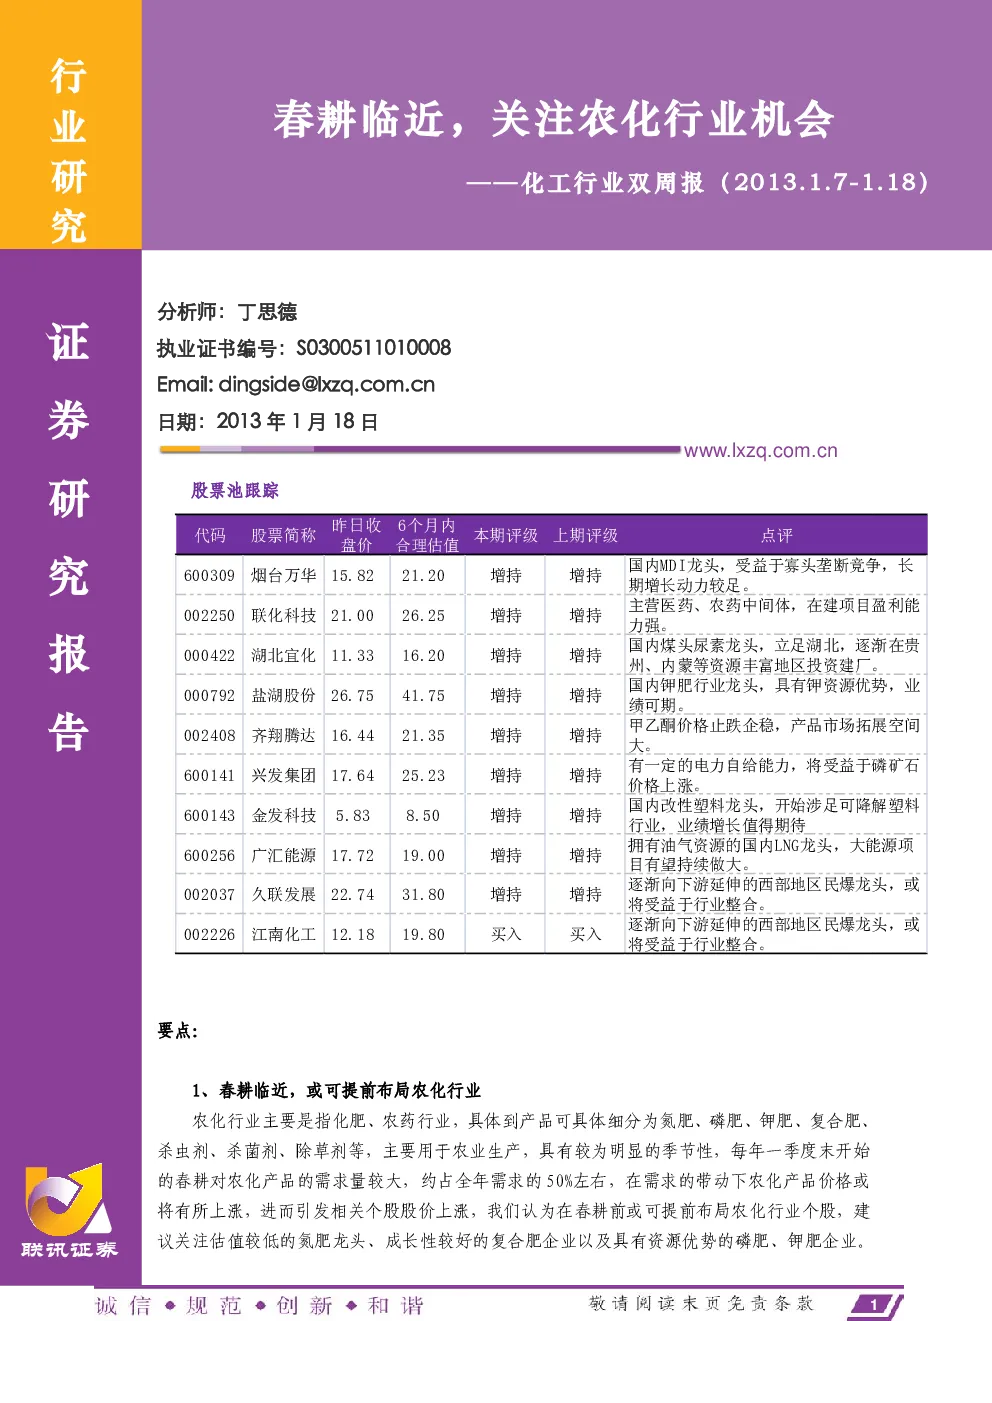Select analyst name 丁思德
The width and height of the screenshot is (992, 1403).
[x=267, y=312]
